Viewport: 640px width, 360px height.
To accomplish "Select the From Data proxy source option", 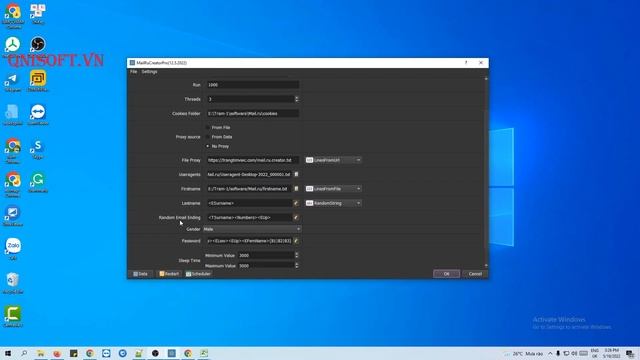I will point(219,137).
